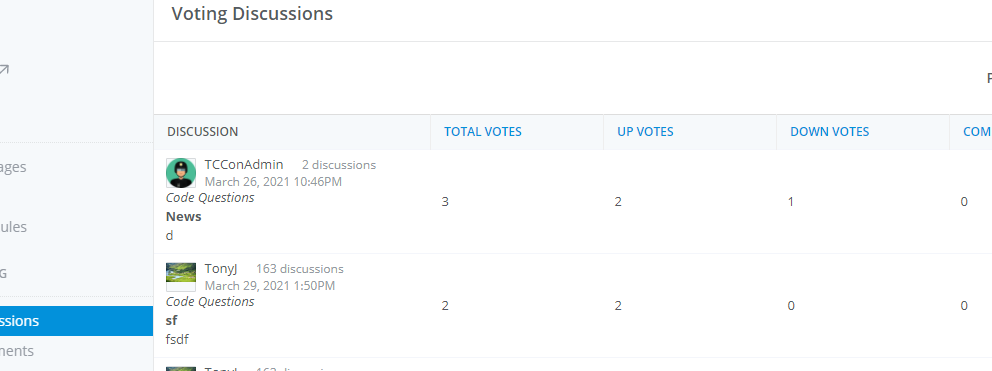Click the 2 discussions count beside TCConAdmin
Image resolution: width=992 pixels, height=371 pixels.
coord(338,165)
